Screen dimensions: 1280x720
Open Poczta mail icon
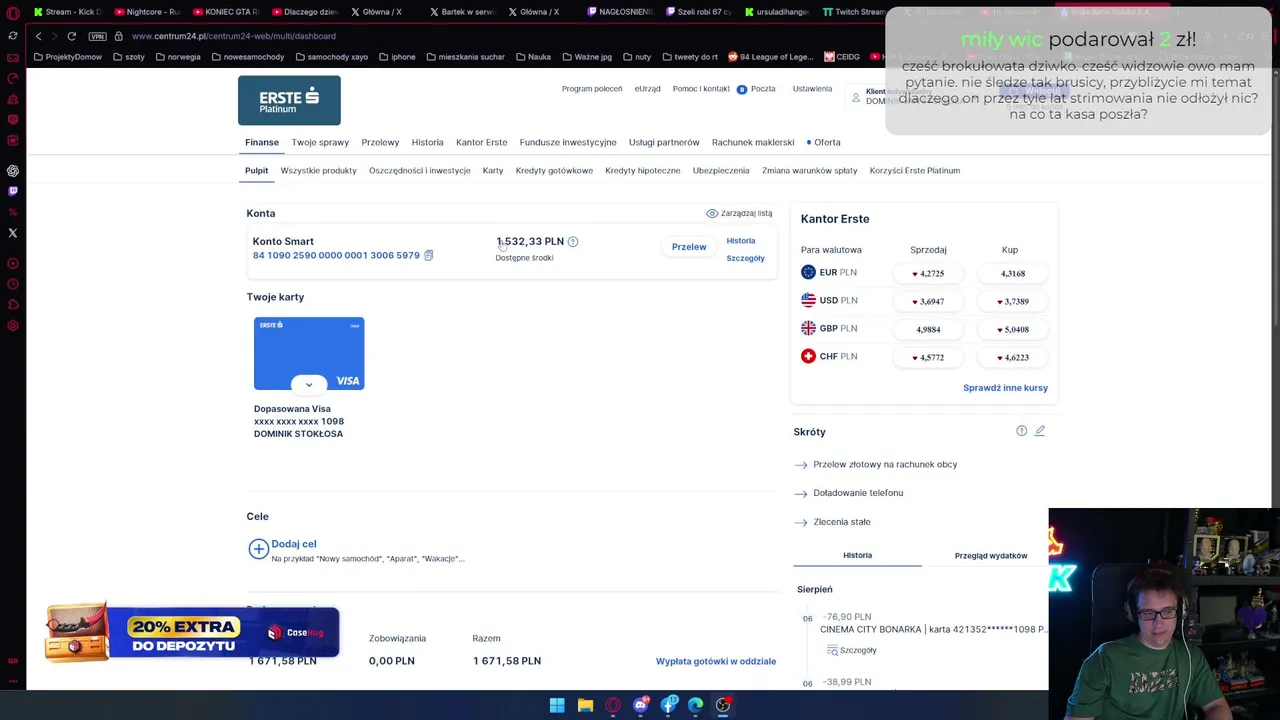click(742, 89)
